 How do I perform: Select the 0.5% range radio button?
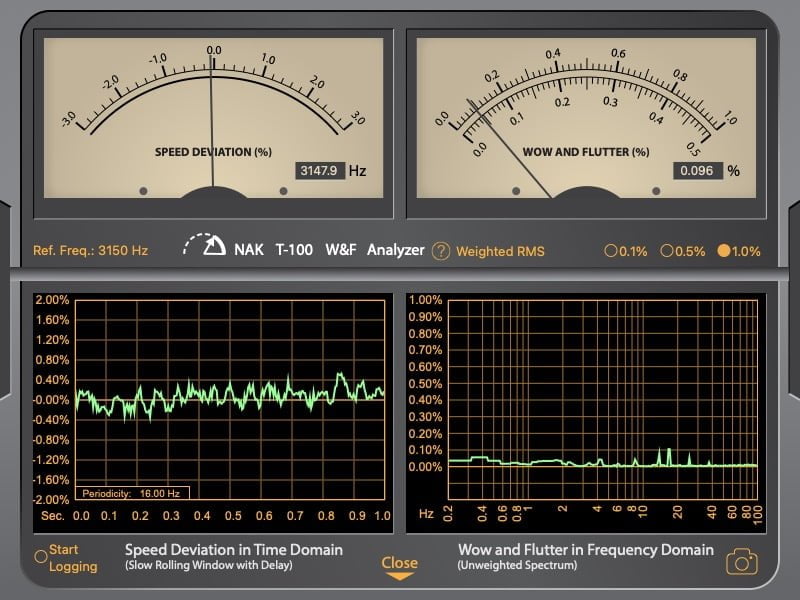(x=667, y=251)
